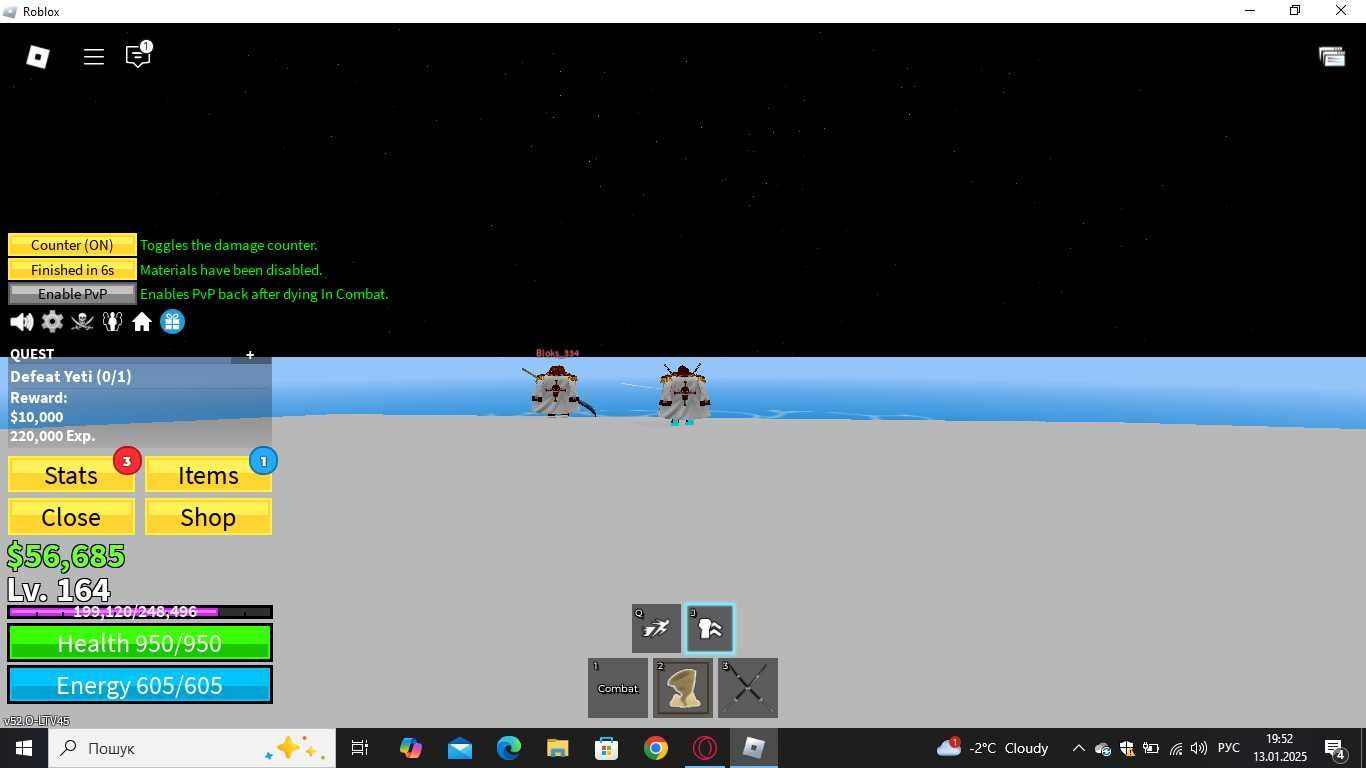Open Wi-Fi network tray icon
This screenshot has height=768, width=1366.
coord(1176,748)
